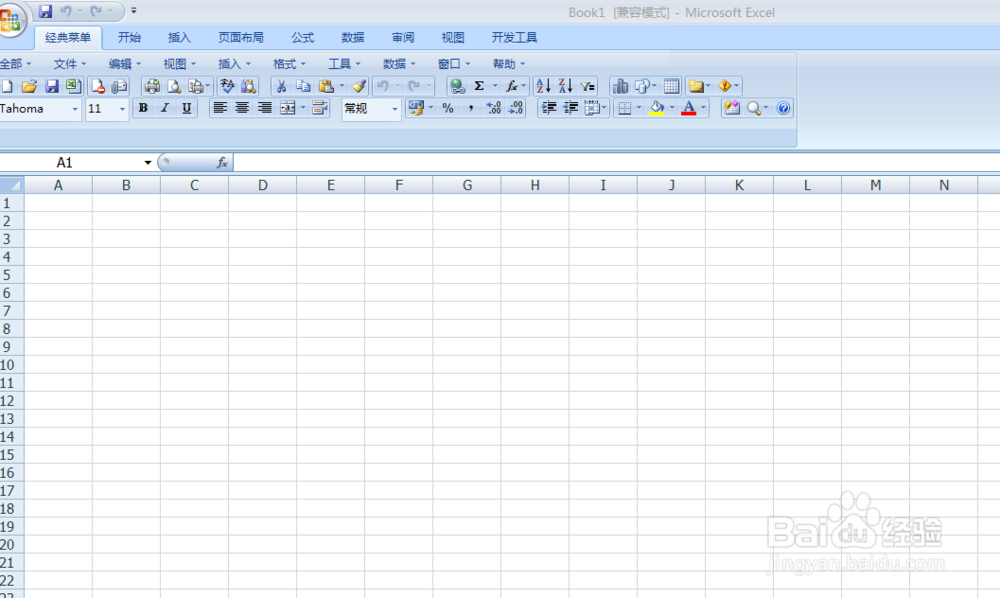Click the red font color A
The width and height of the screenshot is (1000, 598).
click(689, 108)
